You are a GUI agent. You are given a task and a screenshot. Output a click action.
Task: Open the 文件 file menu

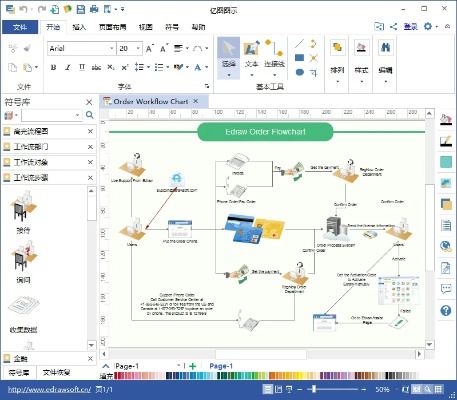point(20,27)
